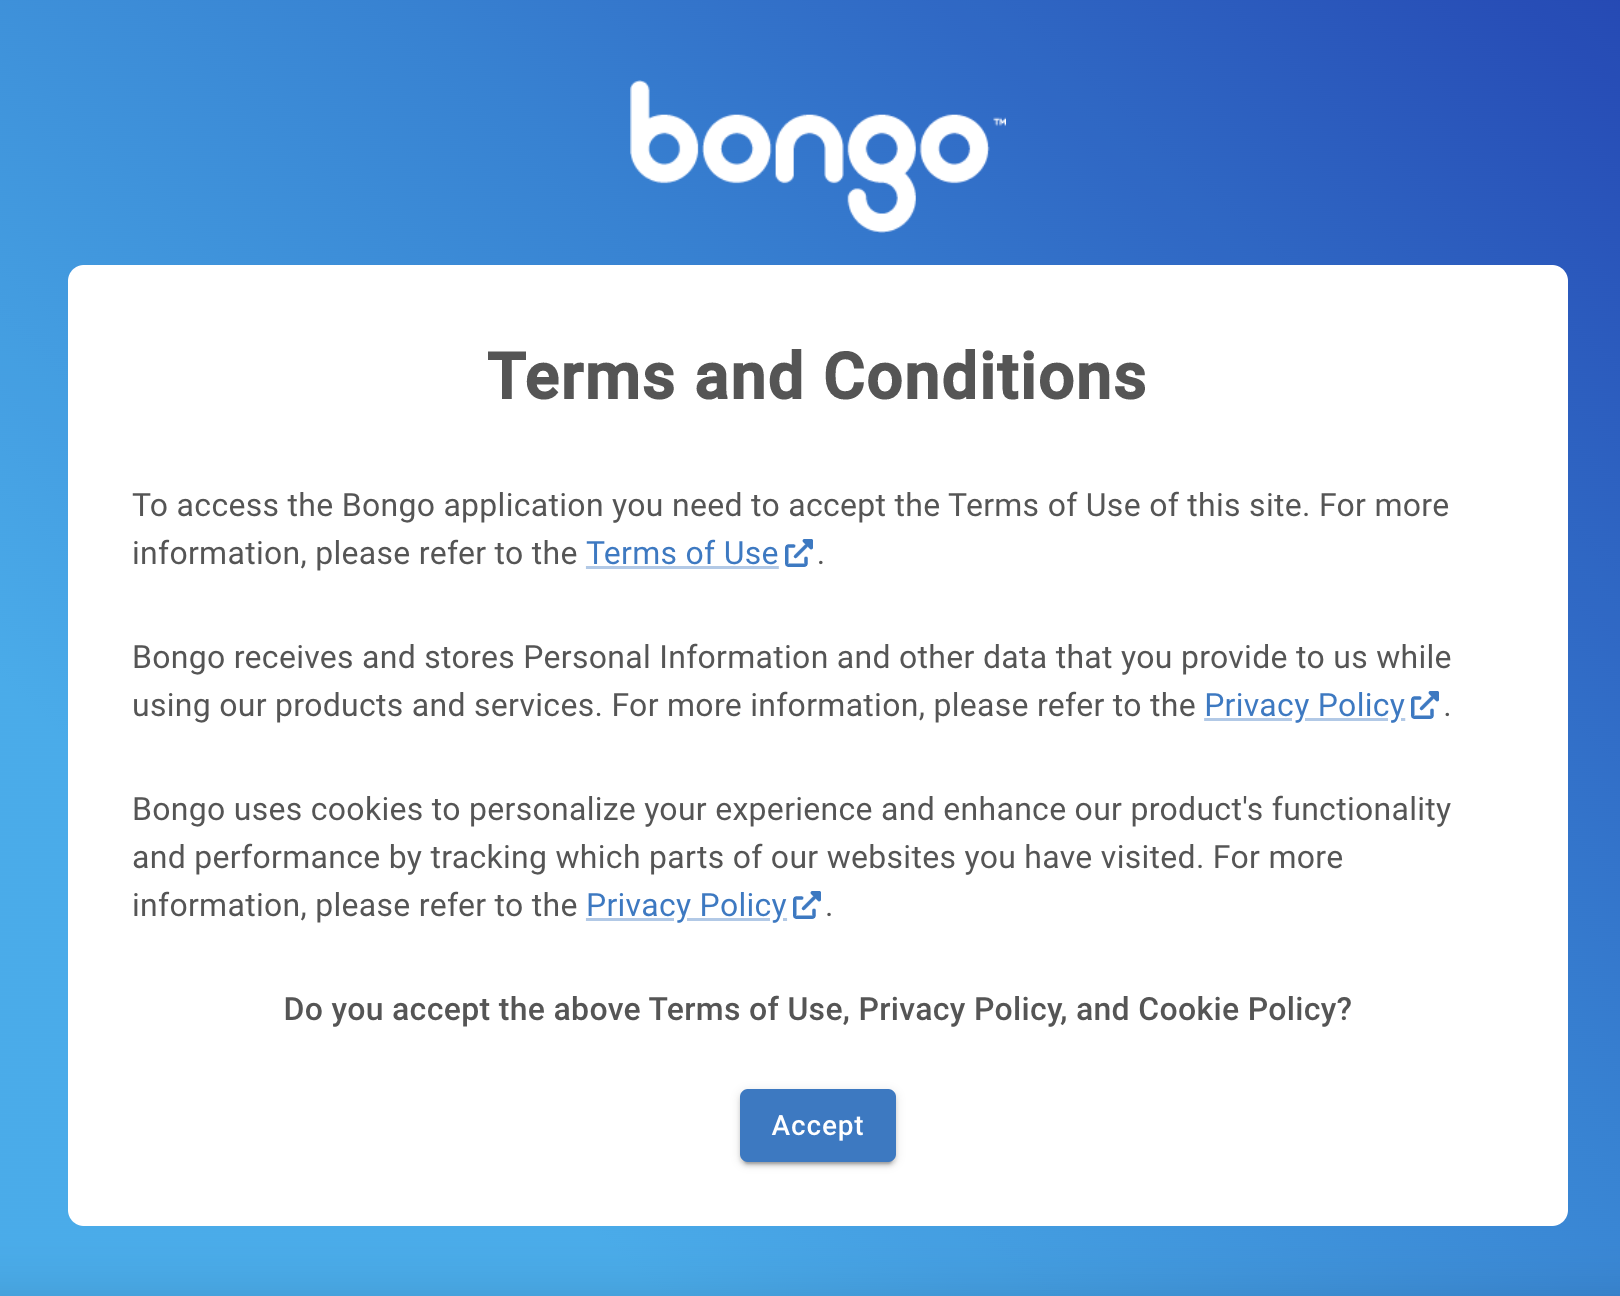Click external-link icon after Privacy Policy in cookies paragraph
The image size is (1620, 1296).
click(806, 905)
